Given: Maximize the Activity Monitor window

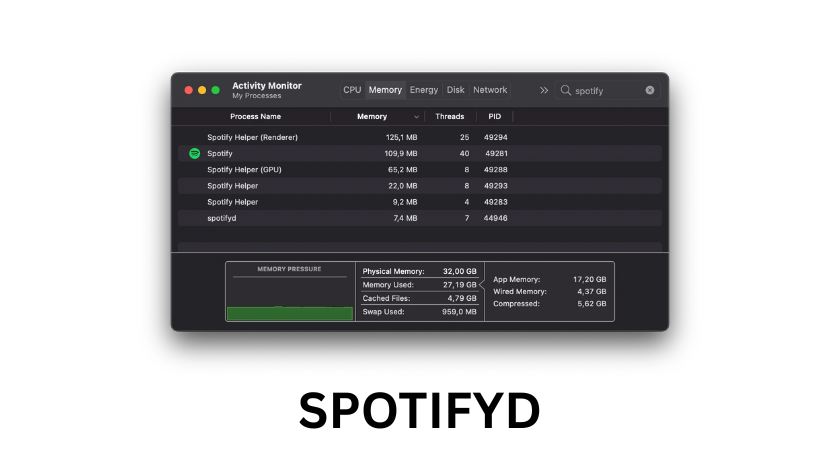Looking at the screenshot, I should click(x=215, y=90).
